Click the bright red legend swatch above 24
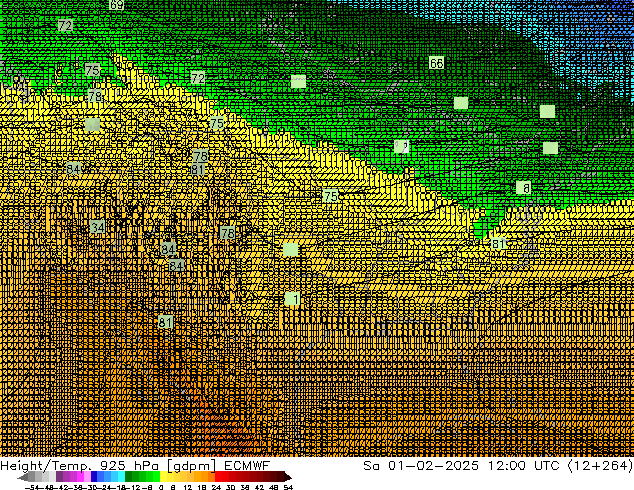Viewport: 634px width, 490px height. [x=218, y=477]
